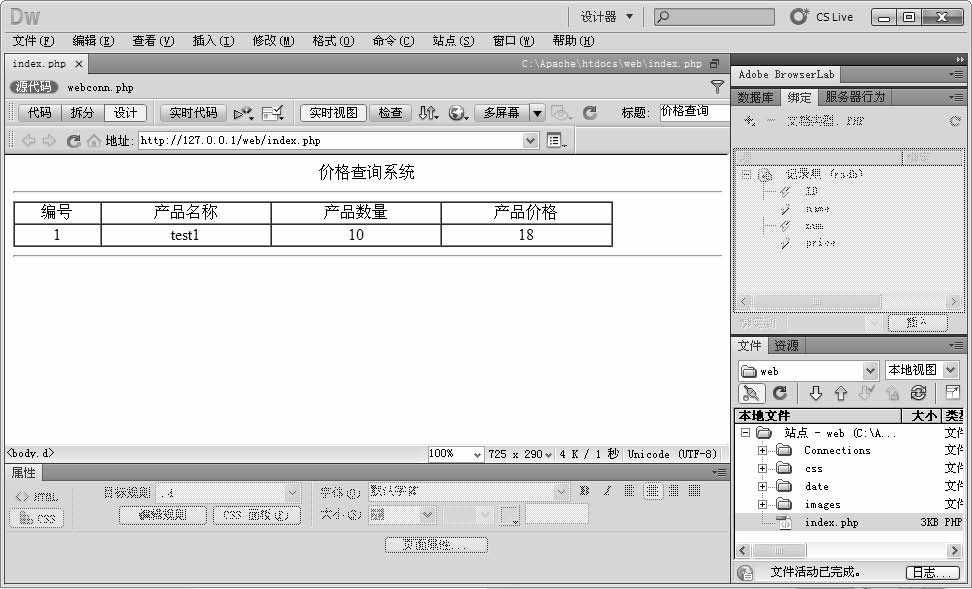972x589 pixels.
Task: Open the web site dropdown in Files
Action: click(870, 371)
